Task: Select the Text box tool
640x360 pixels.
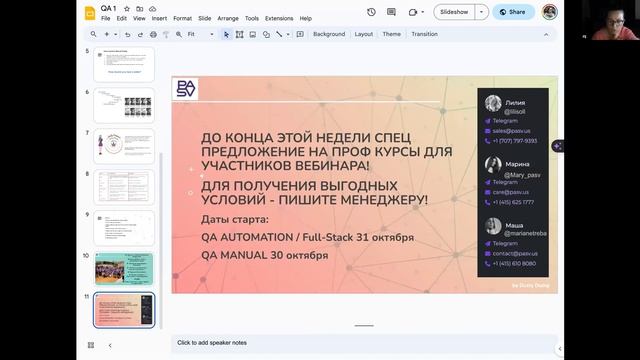Action: click(x=240, y=34)
